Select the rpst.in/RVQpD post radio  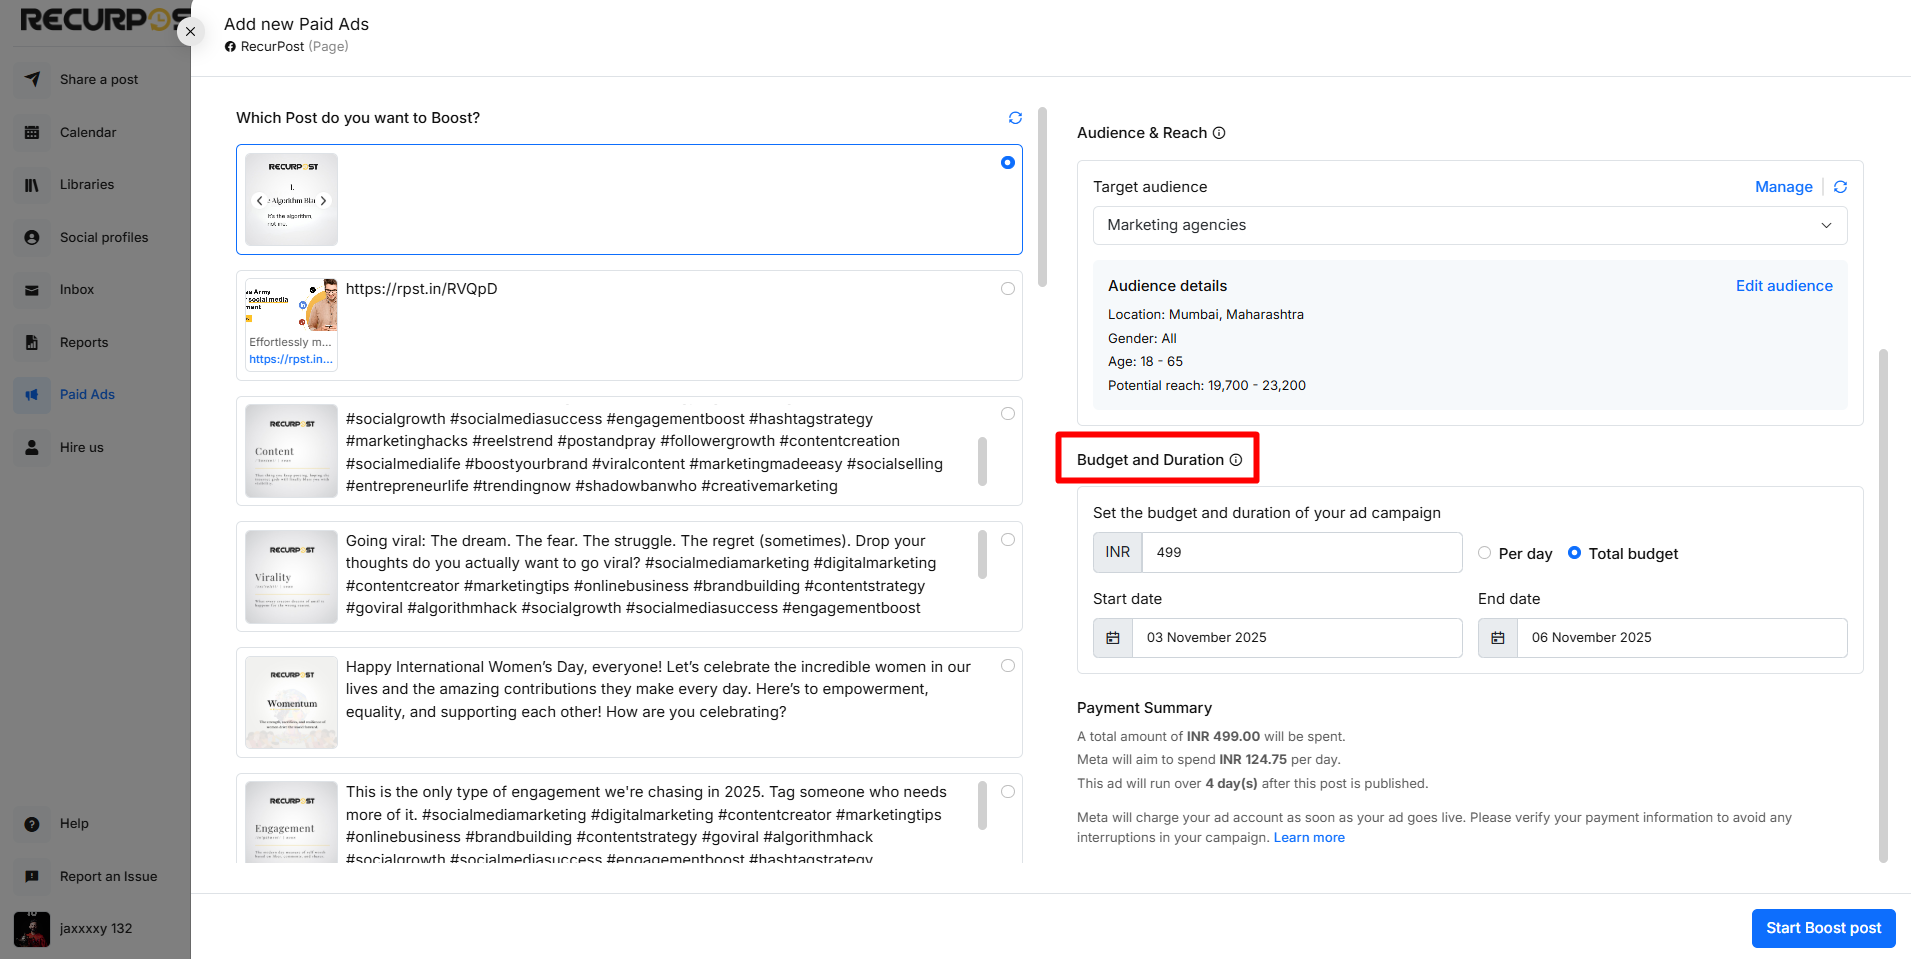pyautogui.click(x=1007, y=289)
